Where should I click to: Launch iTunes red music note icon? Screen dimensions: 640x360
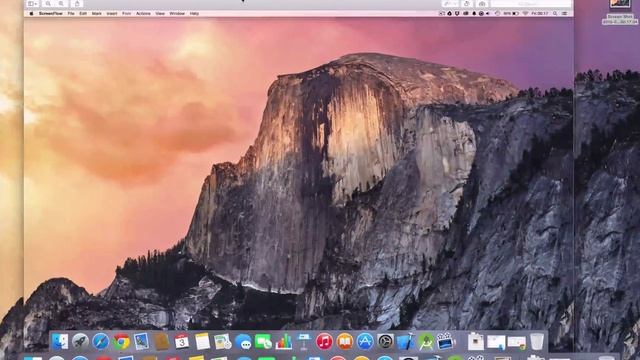click(x=324, y=341)
